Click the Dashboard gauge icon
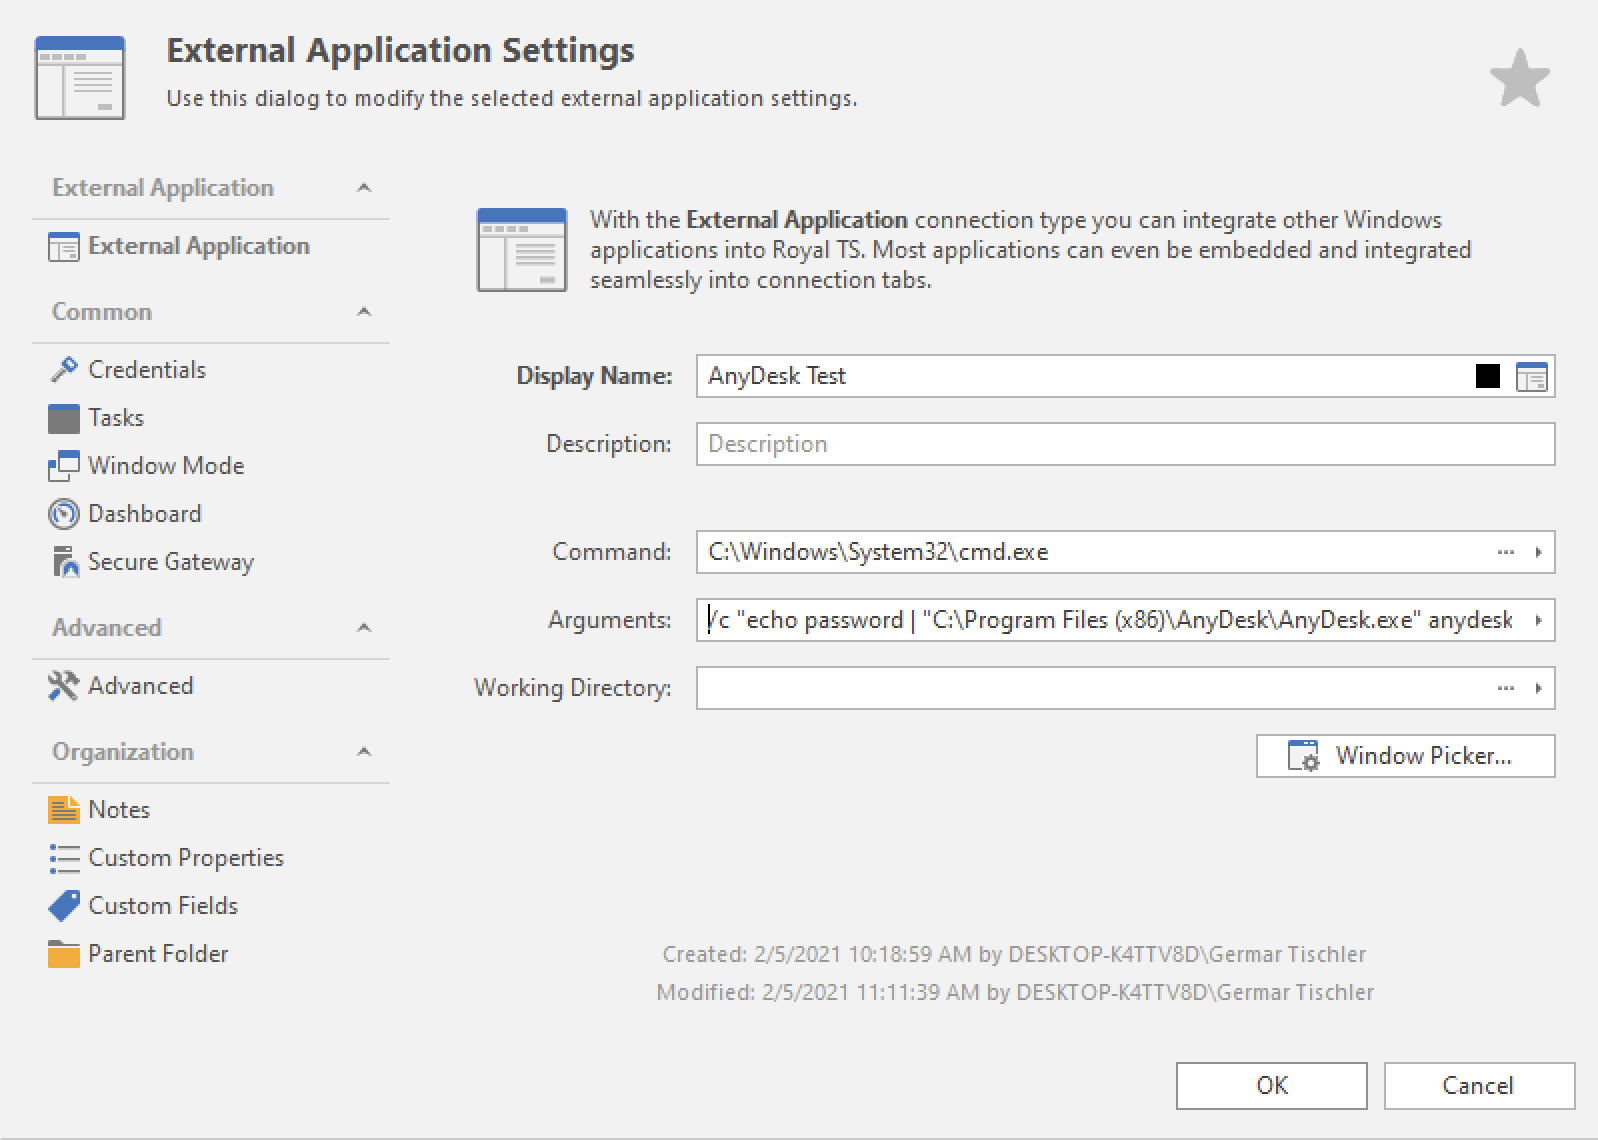This screenshot has width=1598, height=1140. click(63, 514)
